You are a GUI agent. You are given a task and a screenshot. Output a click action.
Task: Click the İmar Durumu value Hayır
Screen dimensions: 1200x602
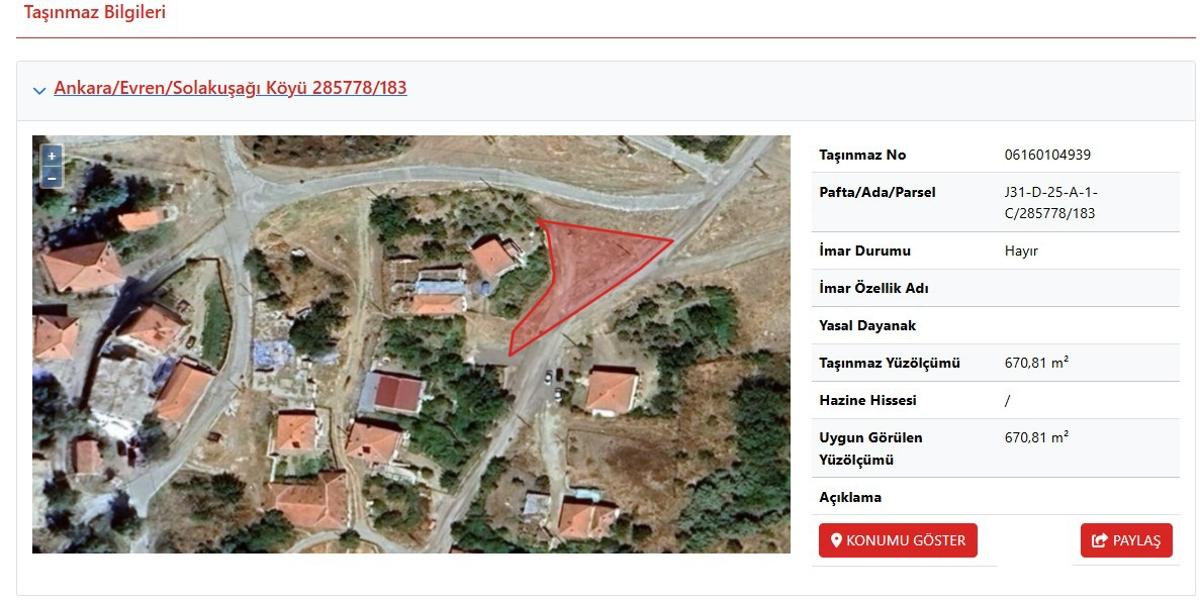point(1021,251)
